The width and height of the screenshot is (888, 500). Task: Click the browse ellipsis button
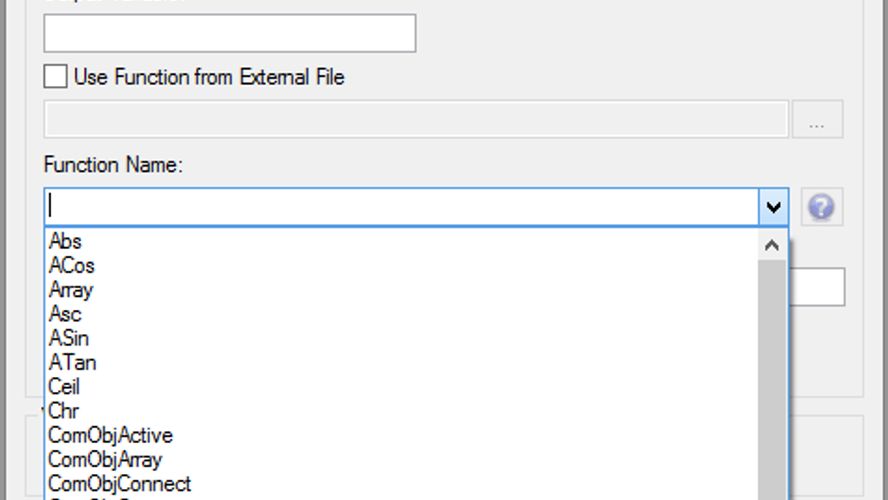(817, 120)
